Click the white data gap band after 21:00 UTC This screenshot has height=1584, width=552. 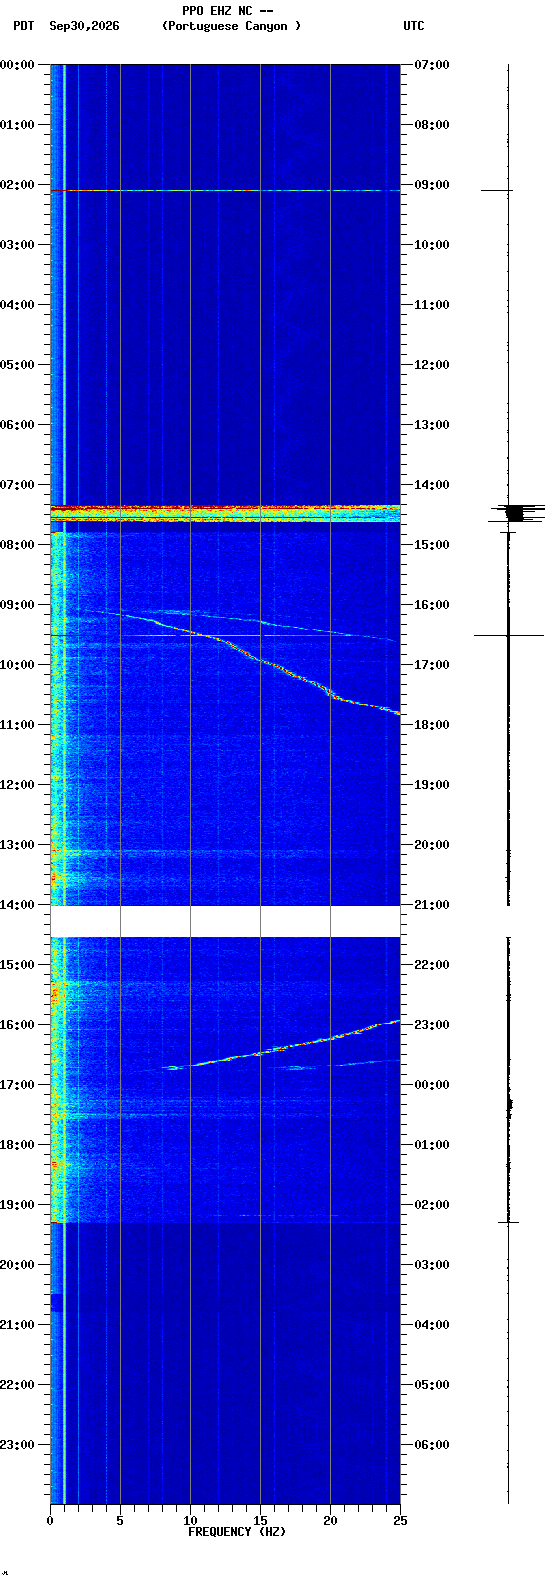pyautogui.click(x=225, y=921)
